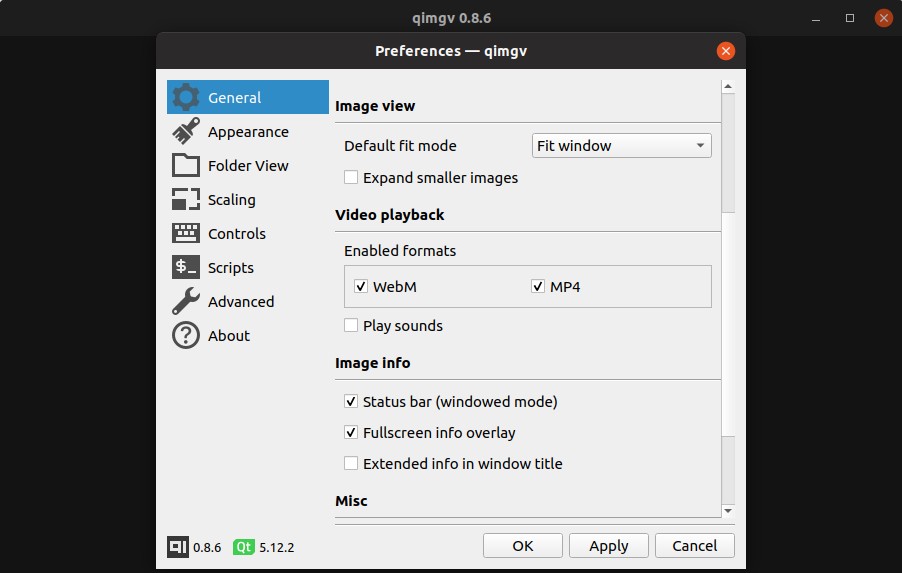Image resolution: width=902 pixels, height=573 pixels.
Task: Open the Default fit mode dropdown
Action: pyautogui.click(x=621, y=146)
